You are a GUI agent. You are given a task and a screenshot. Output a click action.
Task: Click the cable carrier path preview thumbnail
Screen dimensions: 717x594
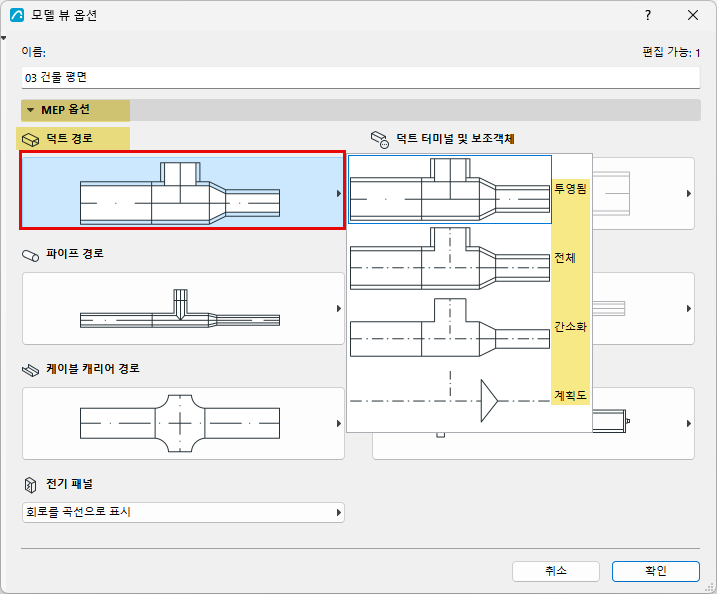click(x=180, y=423)
